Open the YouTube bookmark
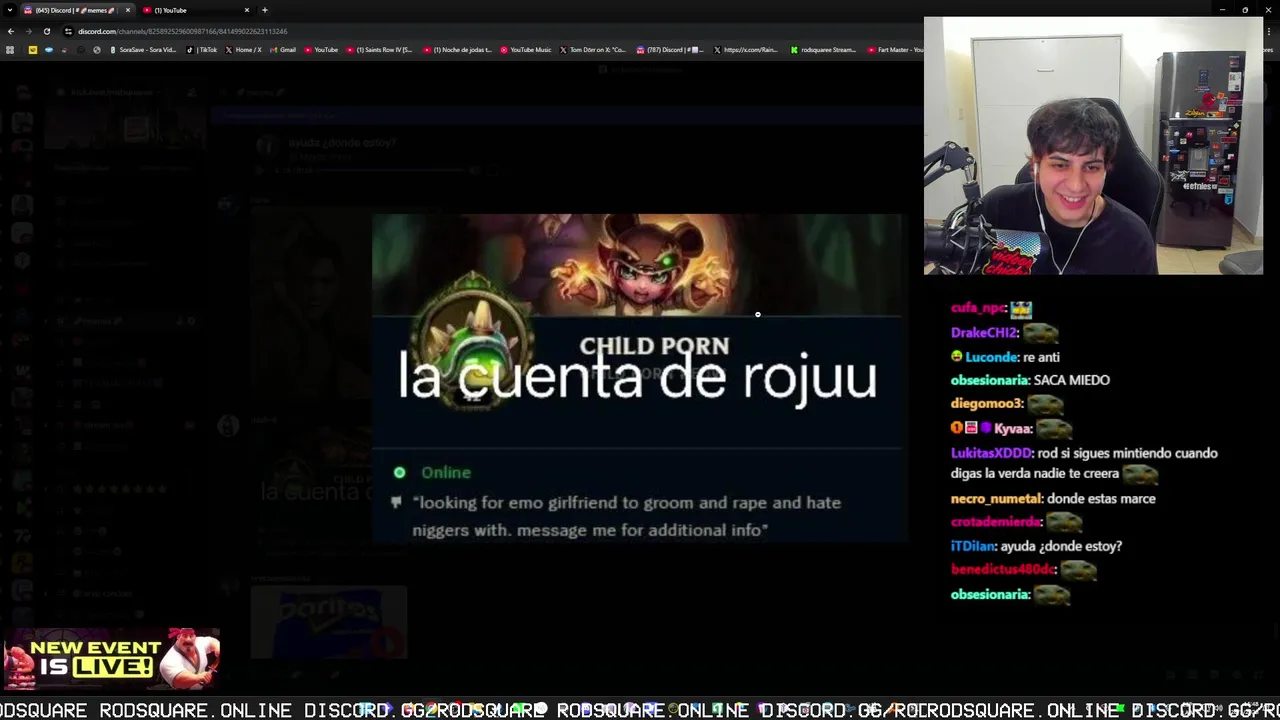The width and height of the screenshot is (1280, 720). (x=321, y=50)
